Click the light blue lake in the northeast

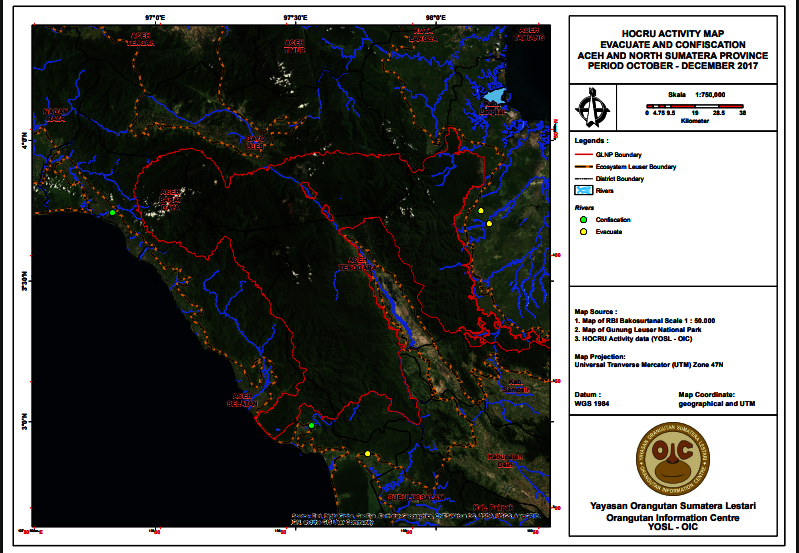click(495, 96)
